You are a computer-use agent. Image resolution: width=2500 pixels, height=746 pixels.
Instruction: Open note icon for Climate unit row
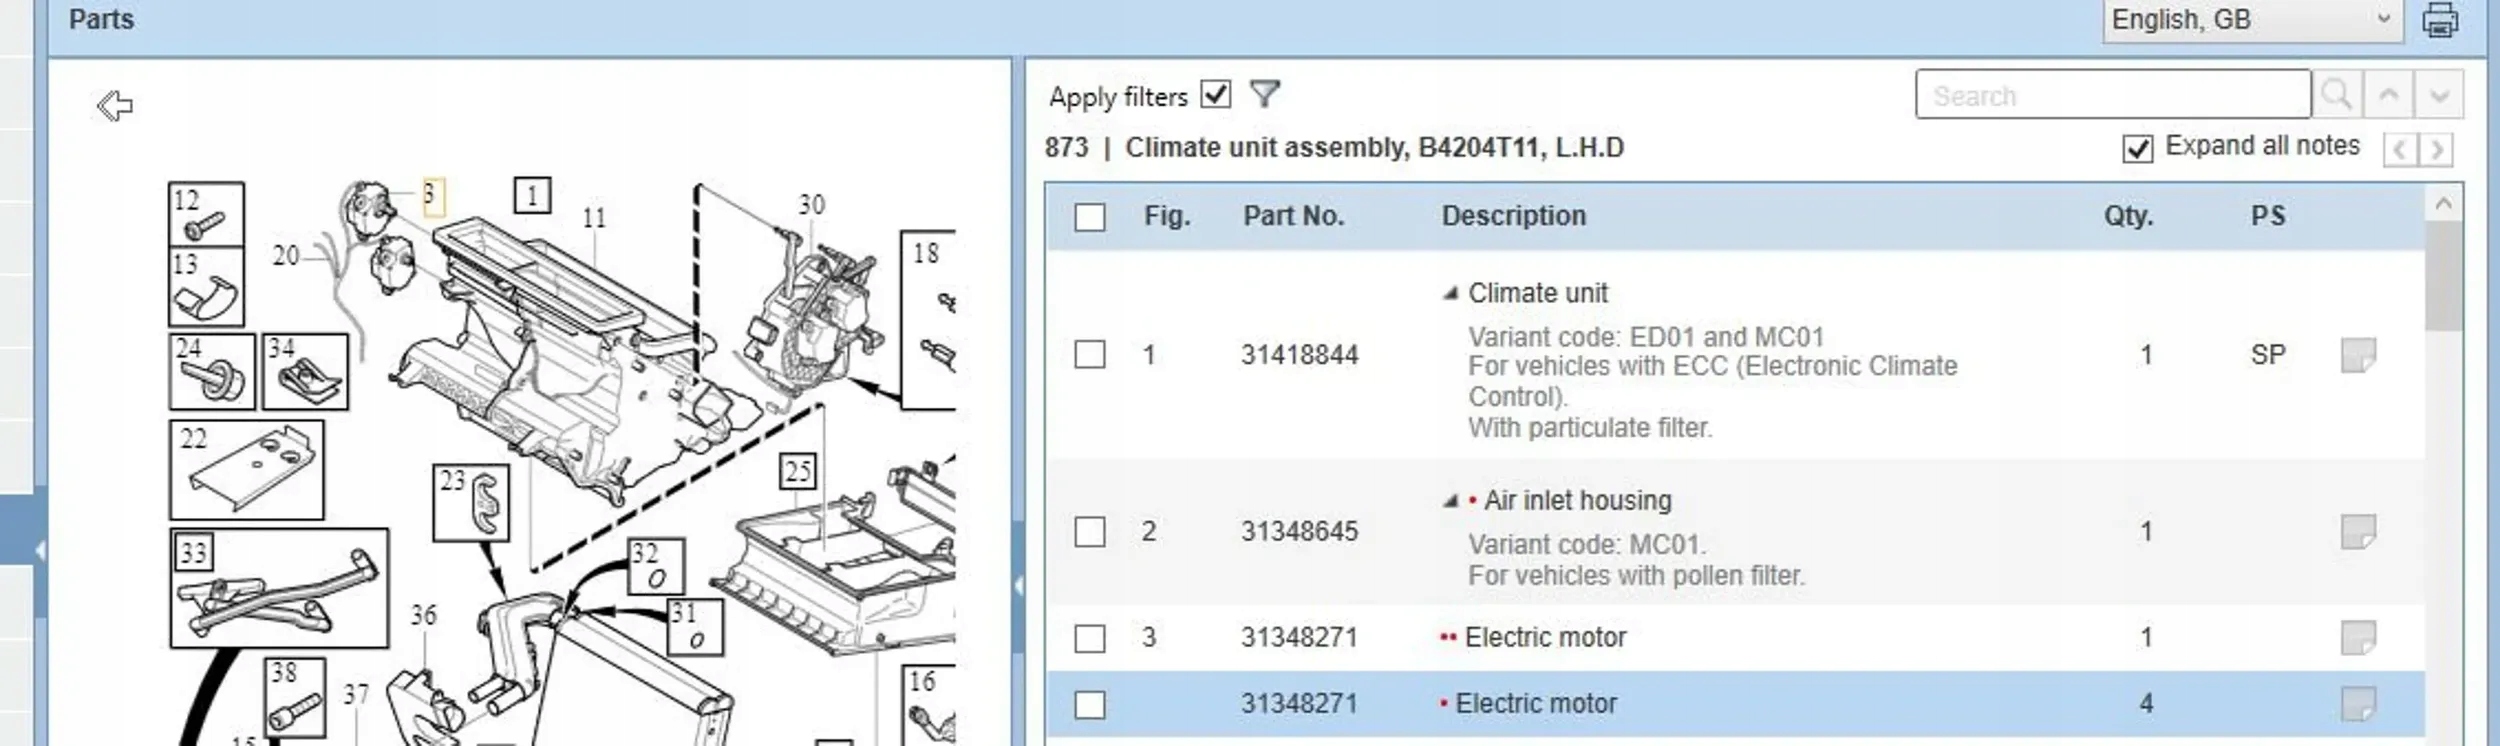(2358, 355)
